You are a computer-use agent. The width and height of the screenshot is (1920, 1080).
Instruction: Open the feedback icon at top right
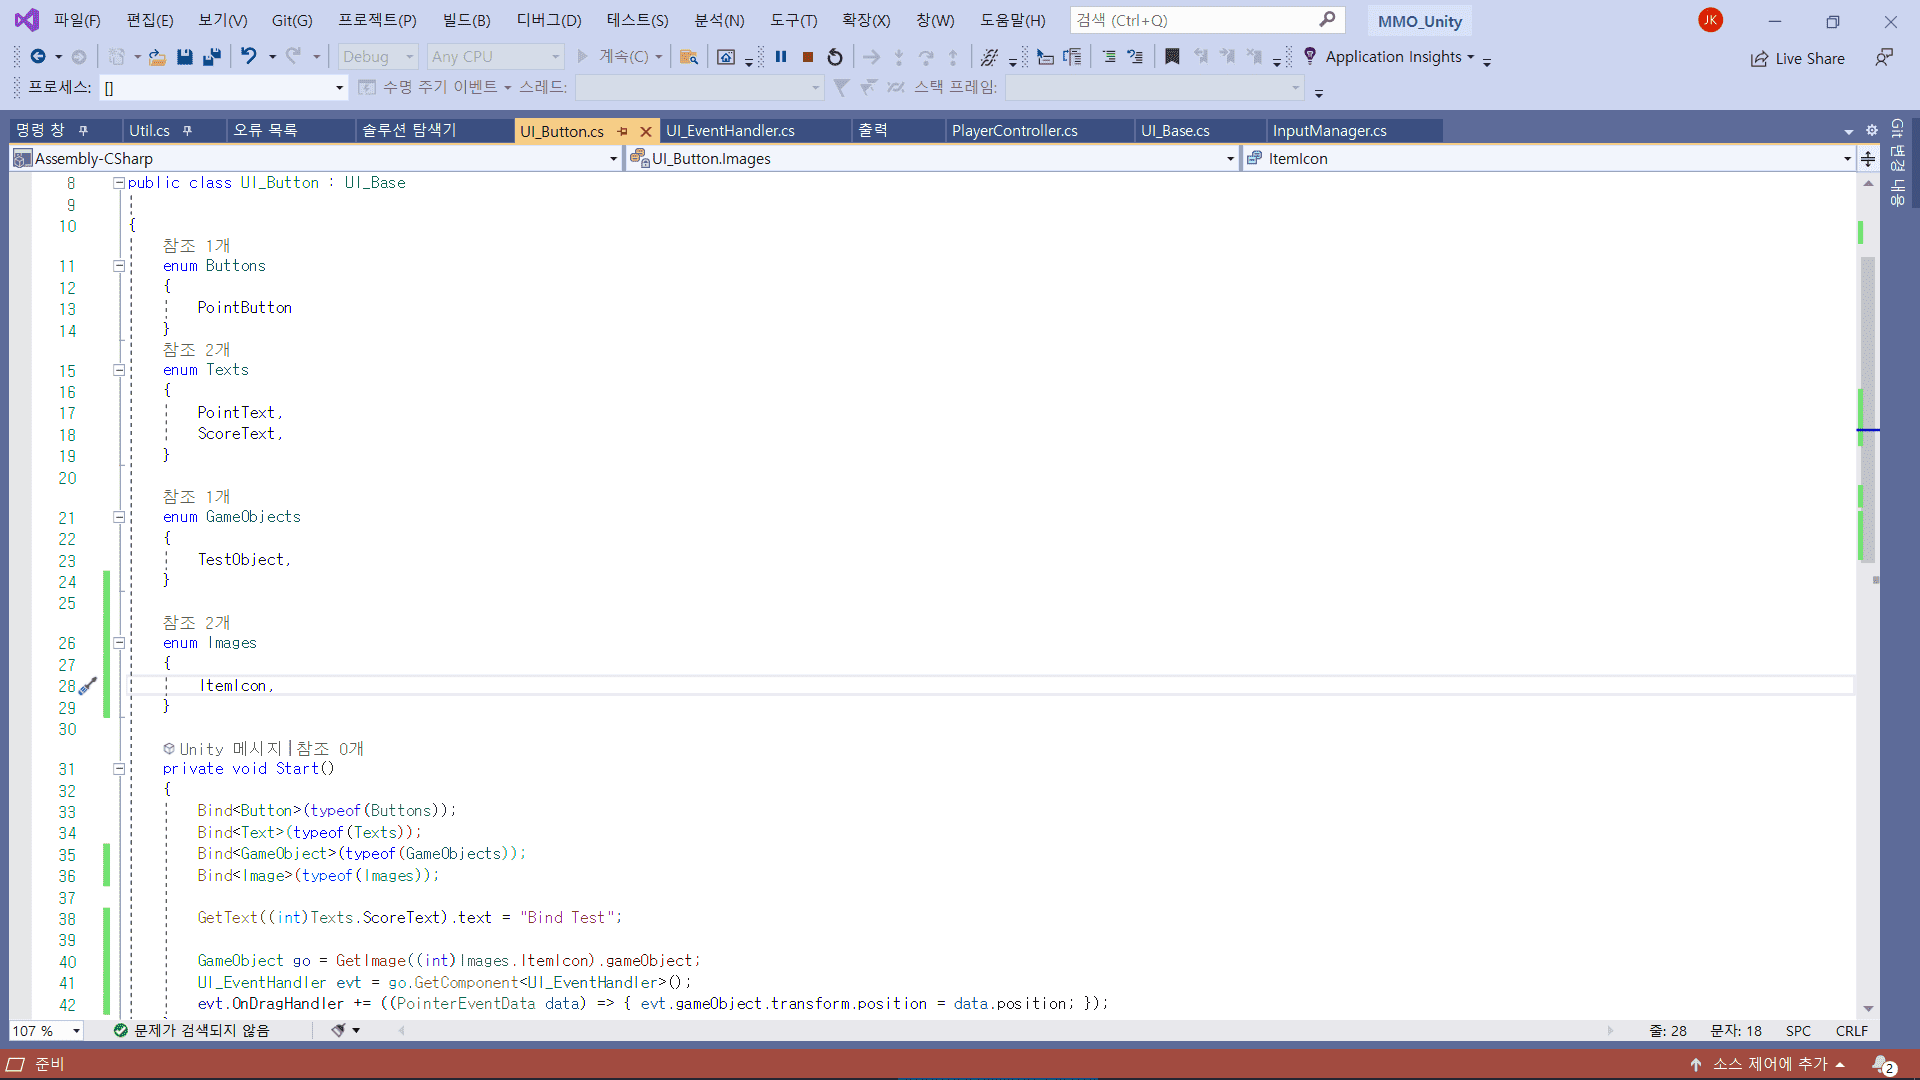click(1884, 58)
